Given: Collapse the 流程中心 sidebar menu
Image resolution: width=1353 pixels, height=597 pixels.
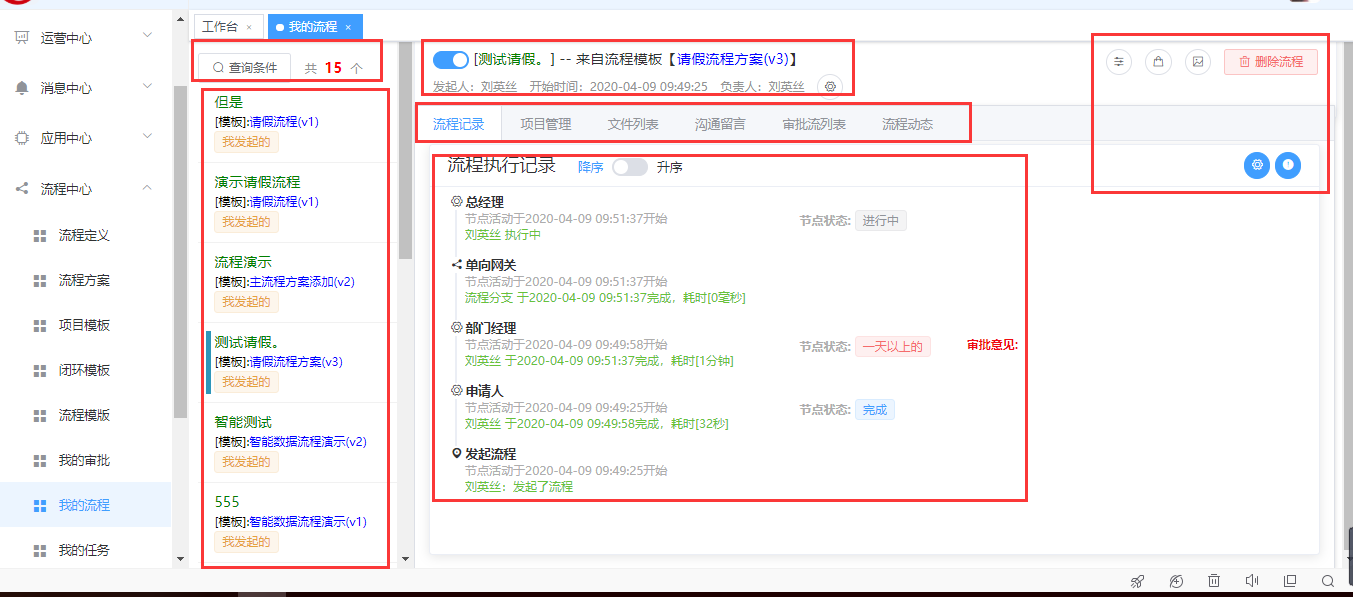Looking at the screenshot, I should click(x=147, y=188).
